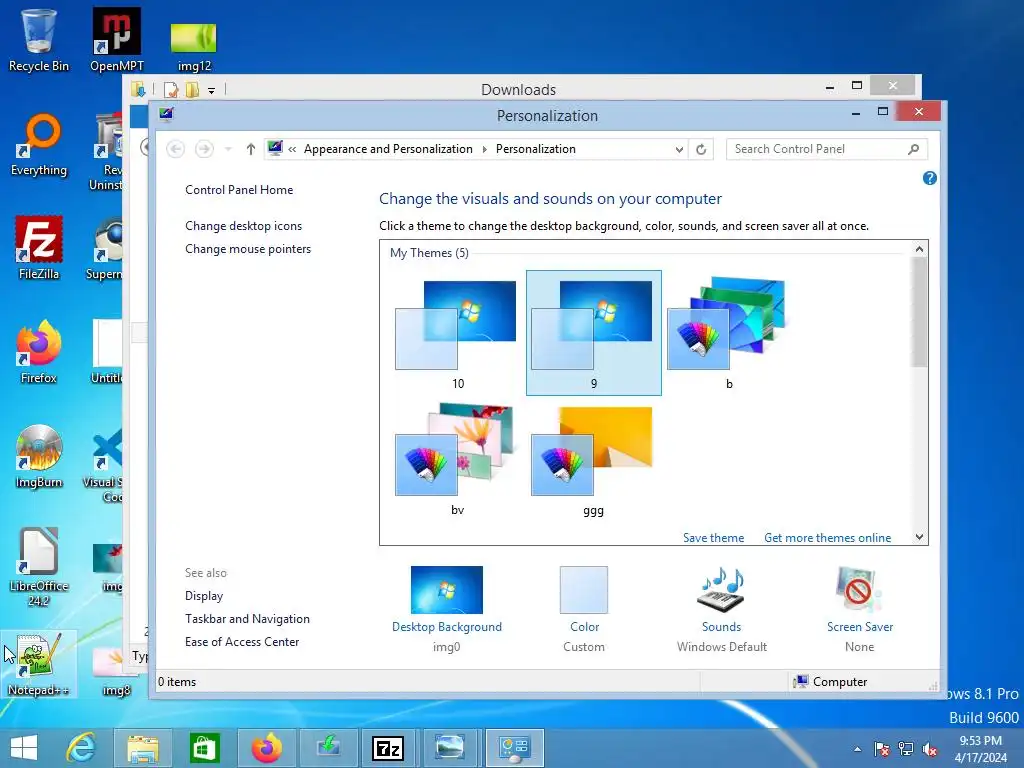Open Downloads quick access toolbar customize dropdown
This screenshot has height=768, width=1024.
pos(212,90)
